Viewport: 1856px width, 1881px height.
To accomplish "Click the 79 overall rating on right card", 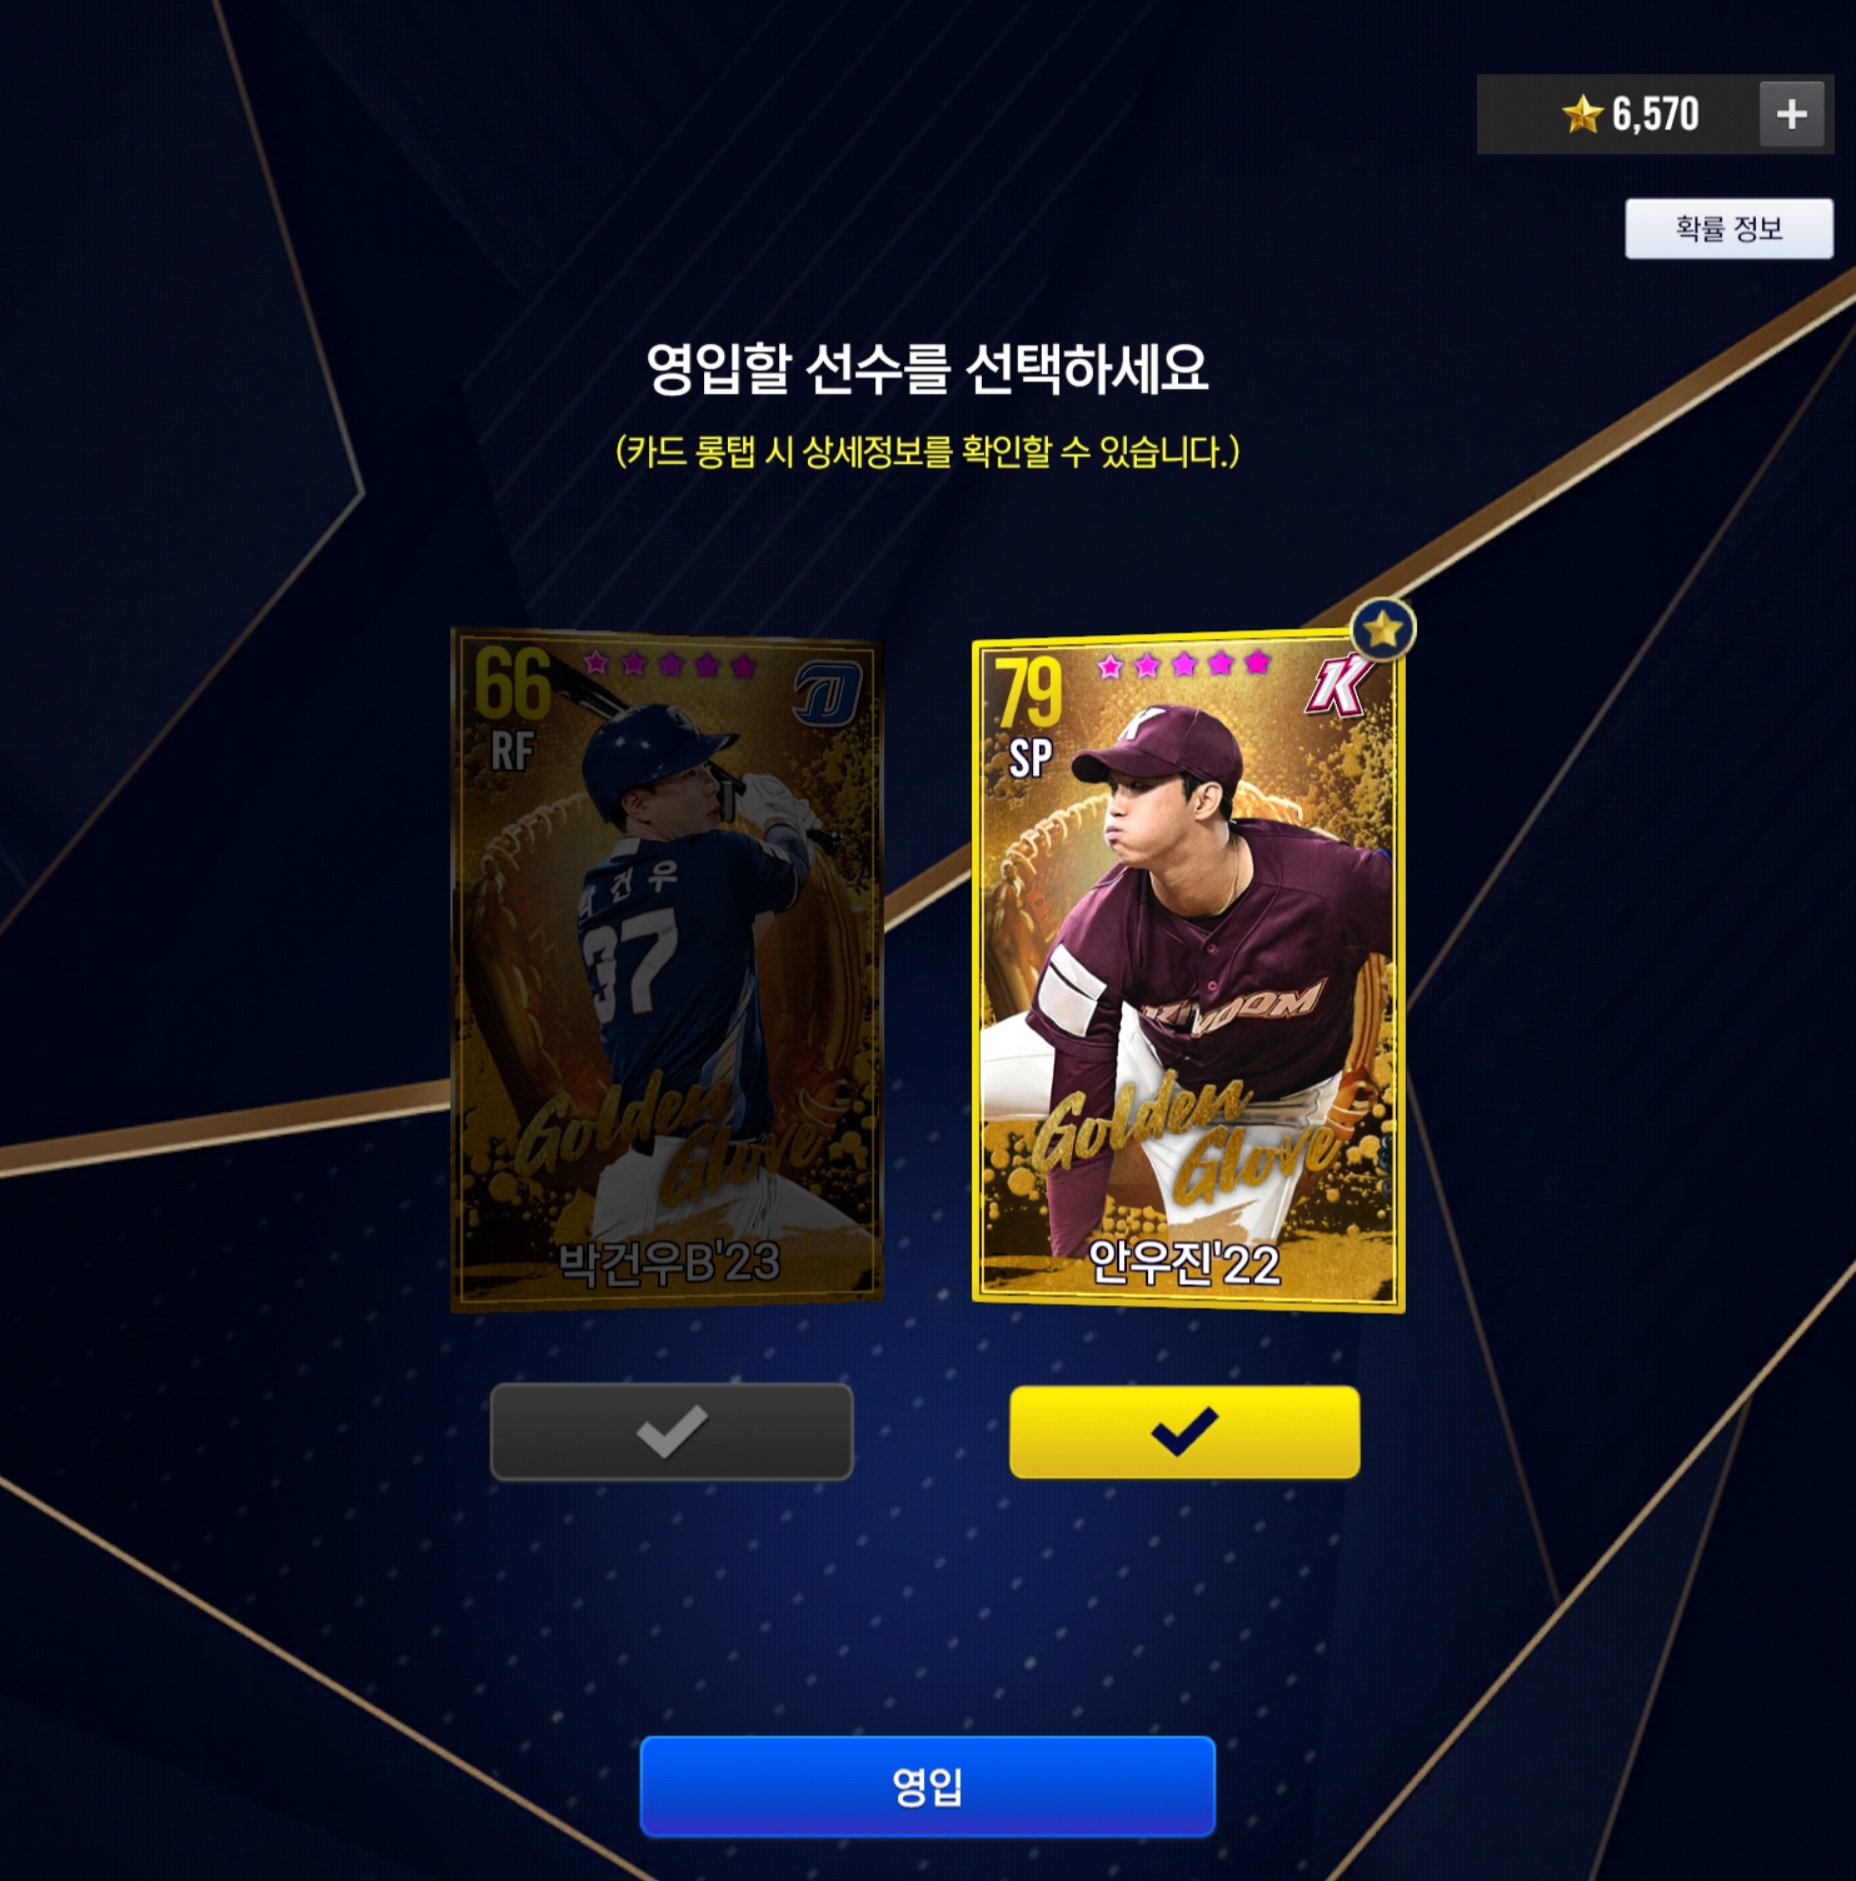I will [1028, 693].
